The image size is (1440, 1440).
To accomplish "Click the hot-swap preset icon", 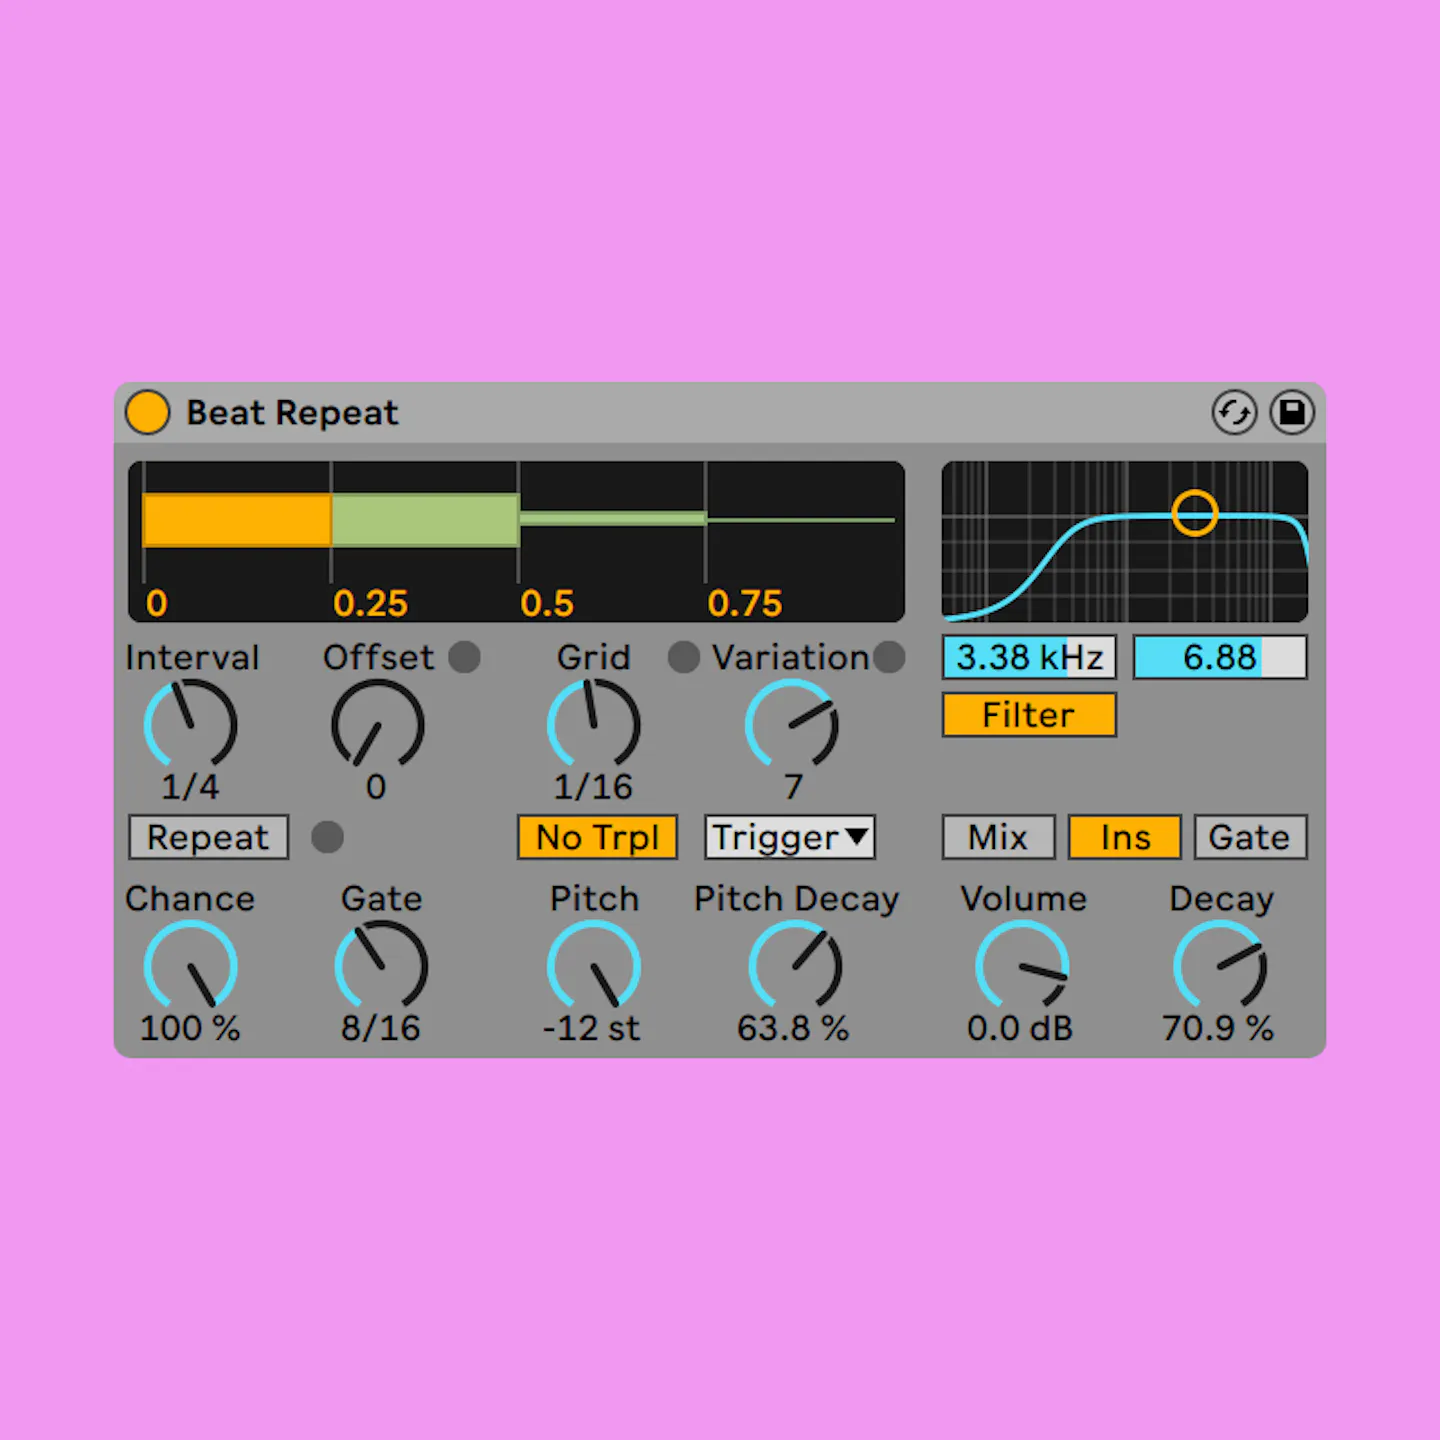I will click(1234, 412).
